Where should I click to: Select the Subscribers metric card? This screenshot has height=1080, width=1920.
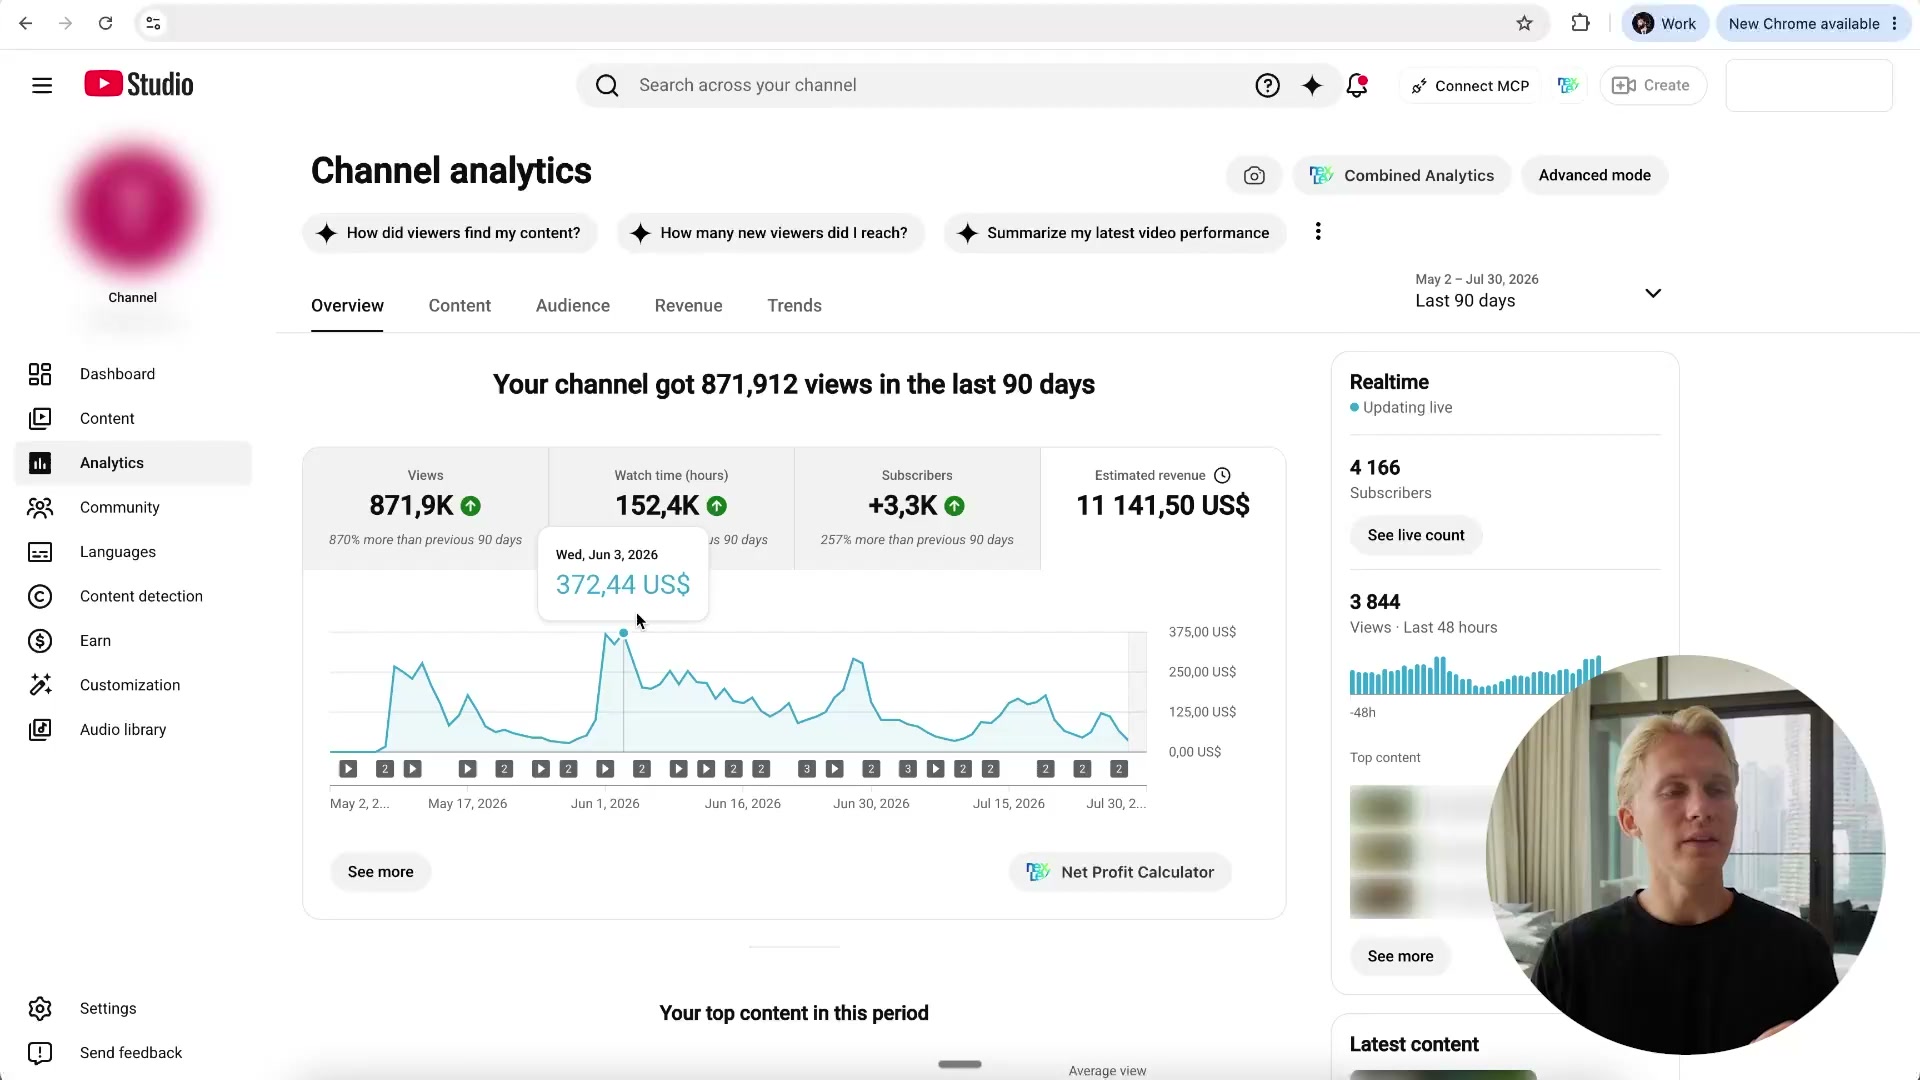click(x=917, y=508)
